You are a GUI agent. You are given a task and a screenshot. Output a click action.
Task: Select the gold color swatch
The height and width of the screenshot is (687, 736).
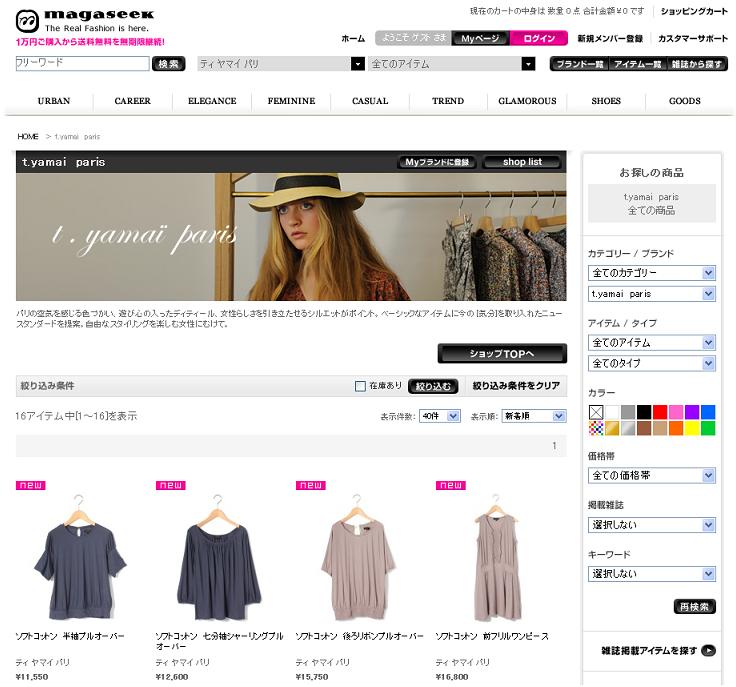tap(612, 428)
